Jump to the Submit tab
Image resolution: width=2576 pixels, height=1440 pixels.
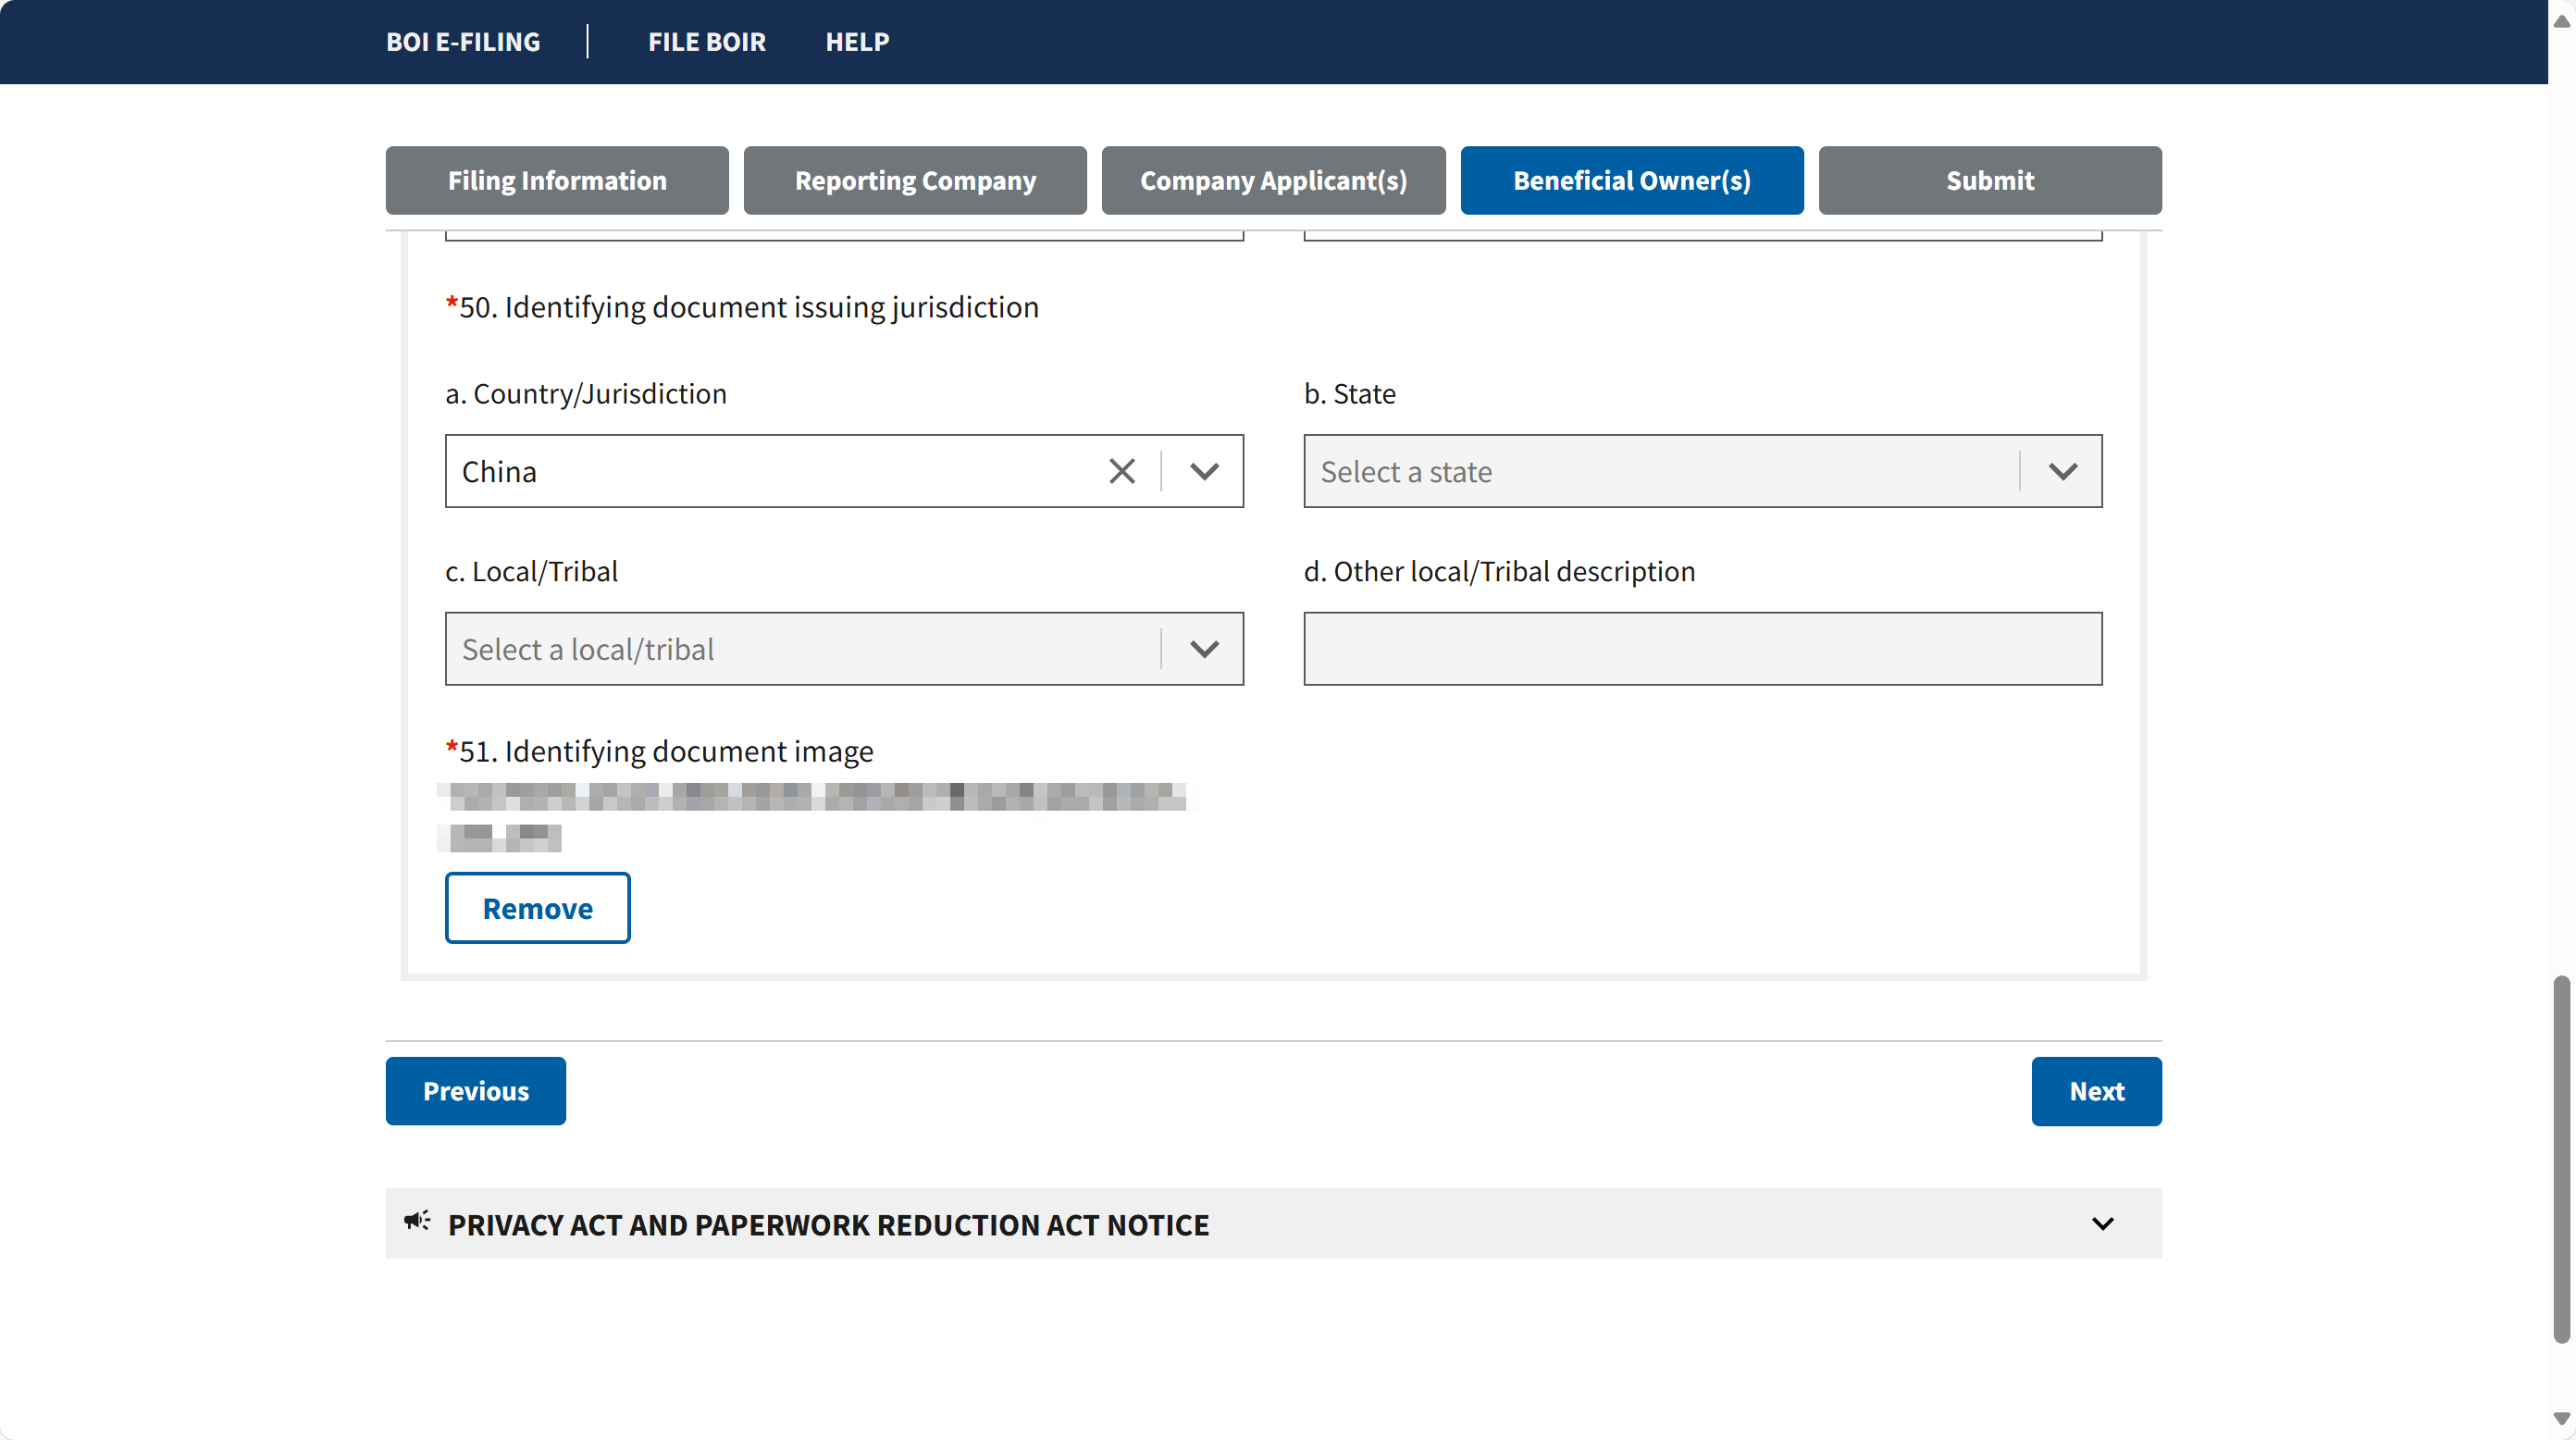[1990, 180]
